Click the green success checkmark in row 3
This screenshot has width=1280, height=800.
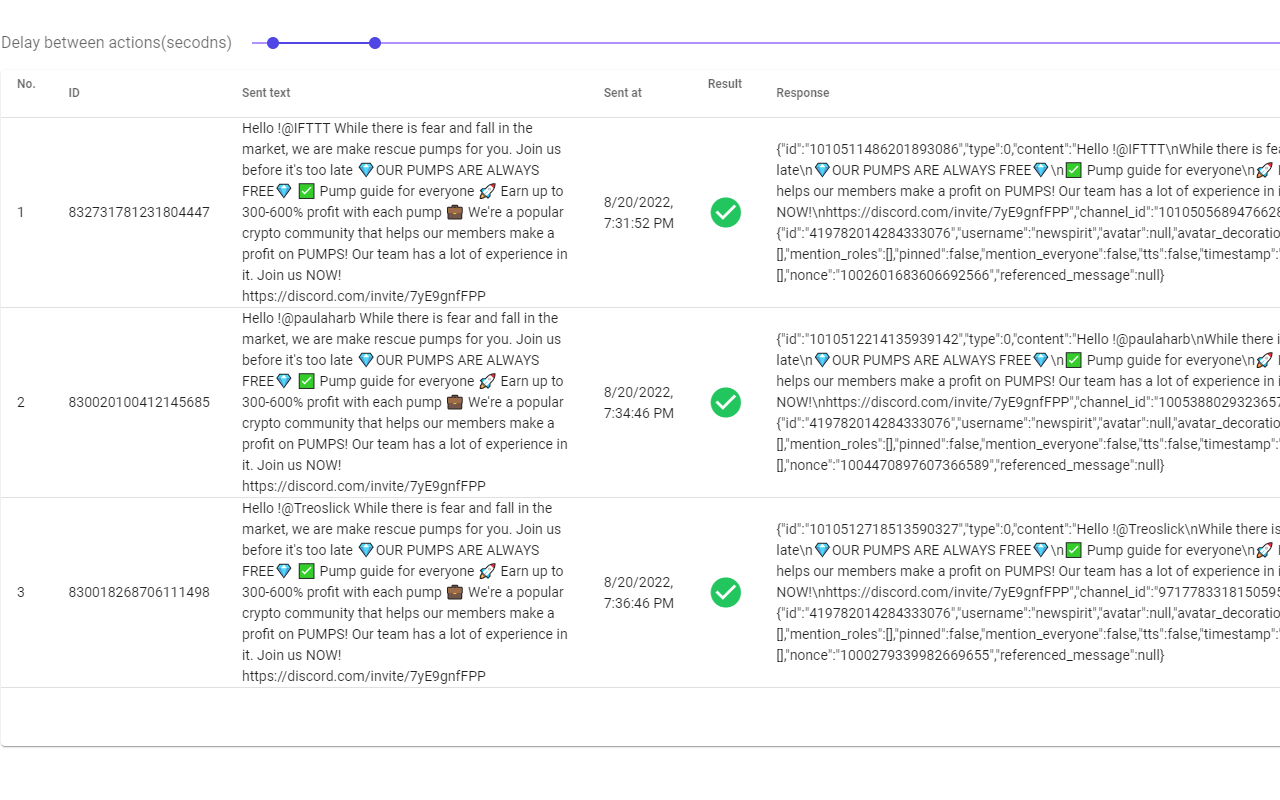tap(725, 592)
